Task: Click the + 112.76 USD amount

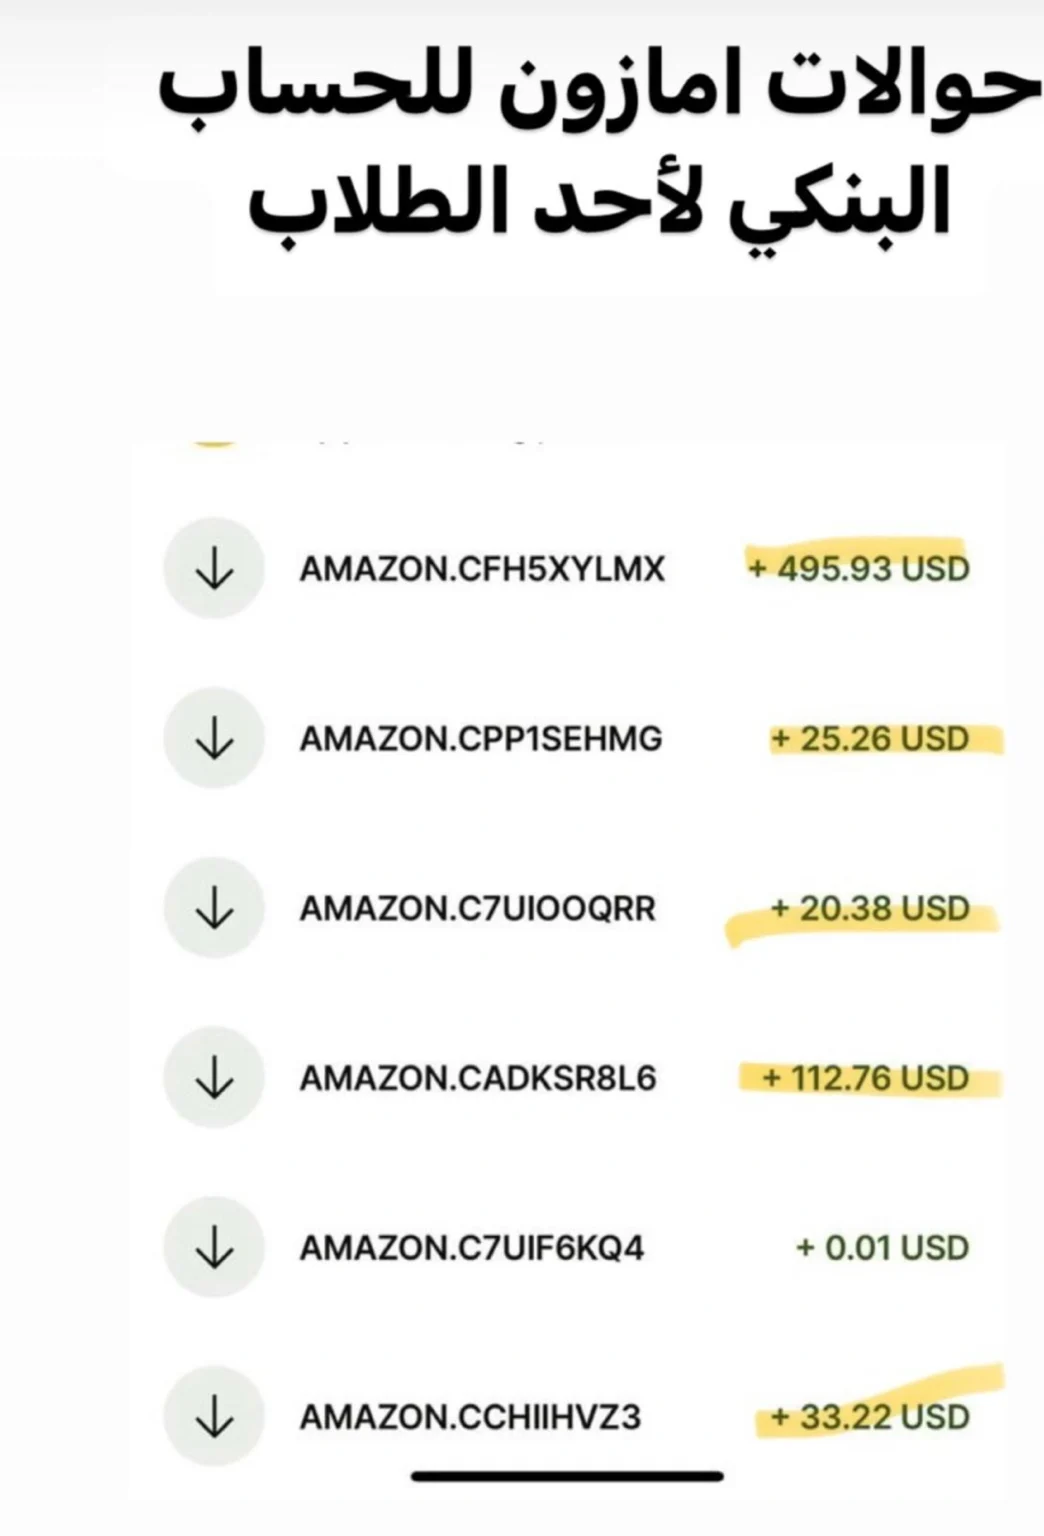Action: point(866,1079)
